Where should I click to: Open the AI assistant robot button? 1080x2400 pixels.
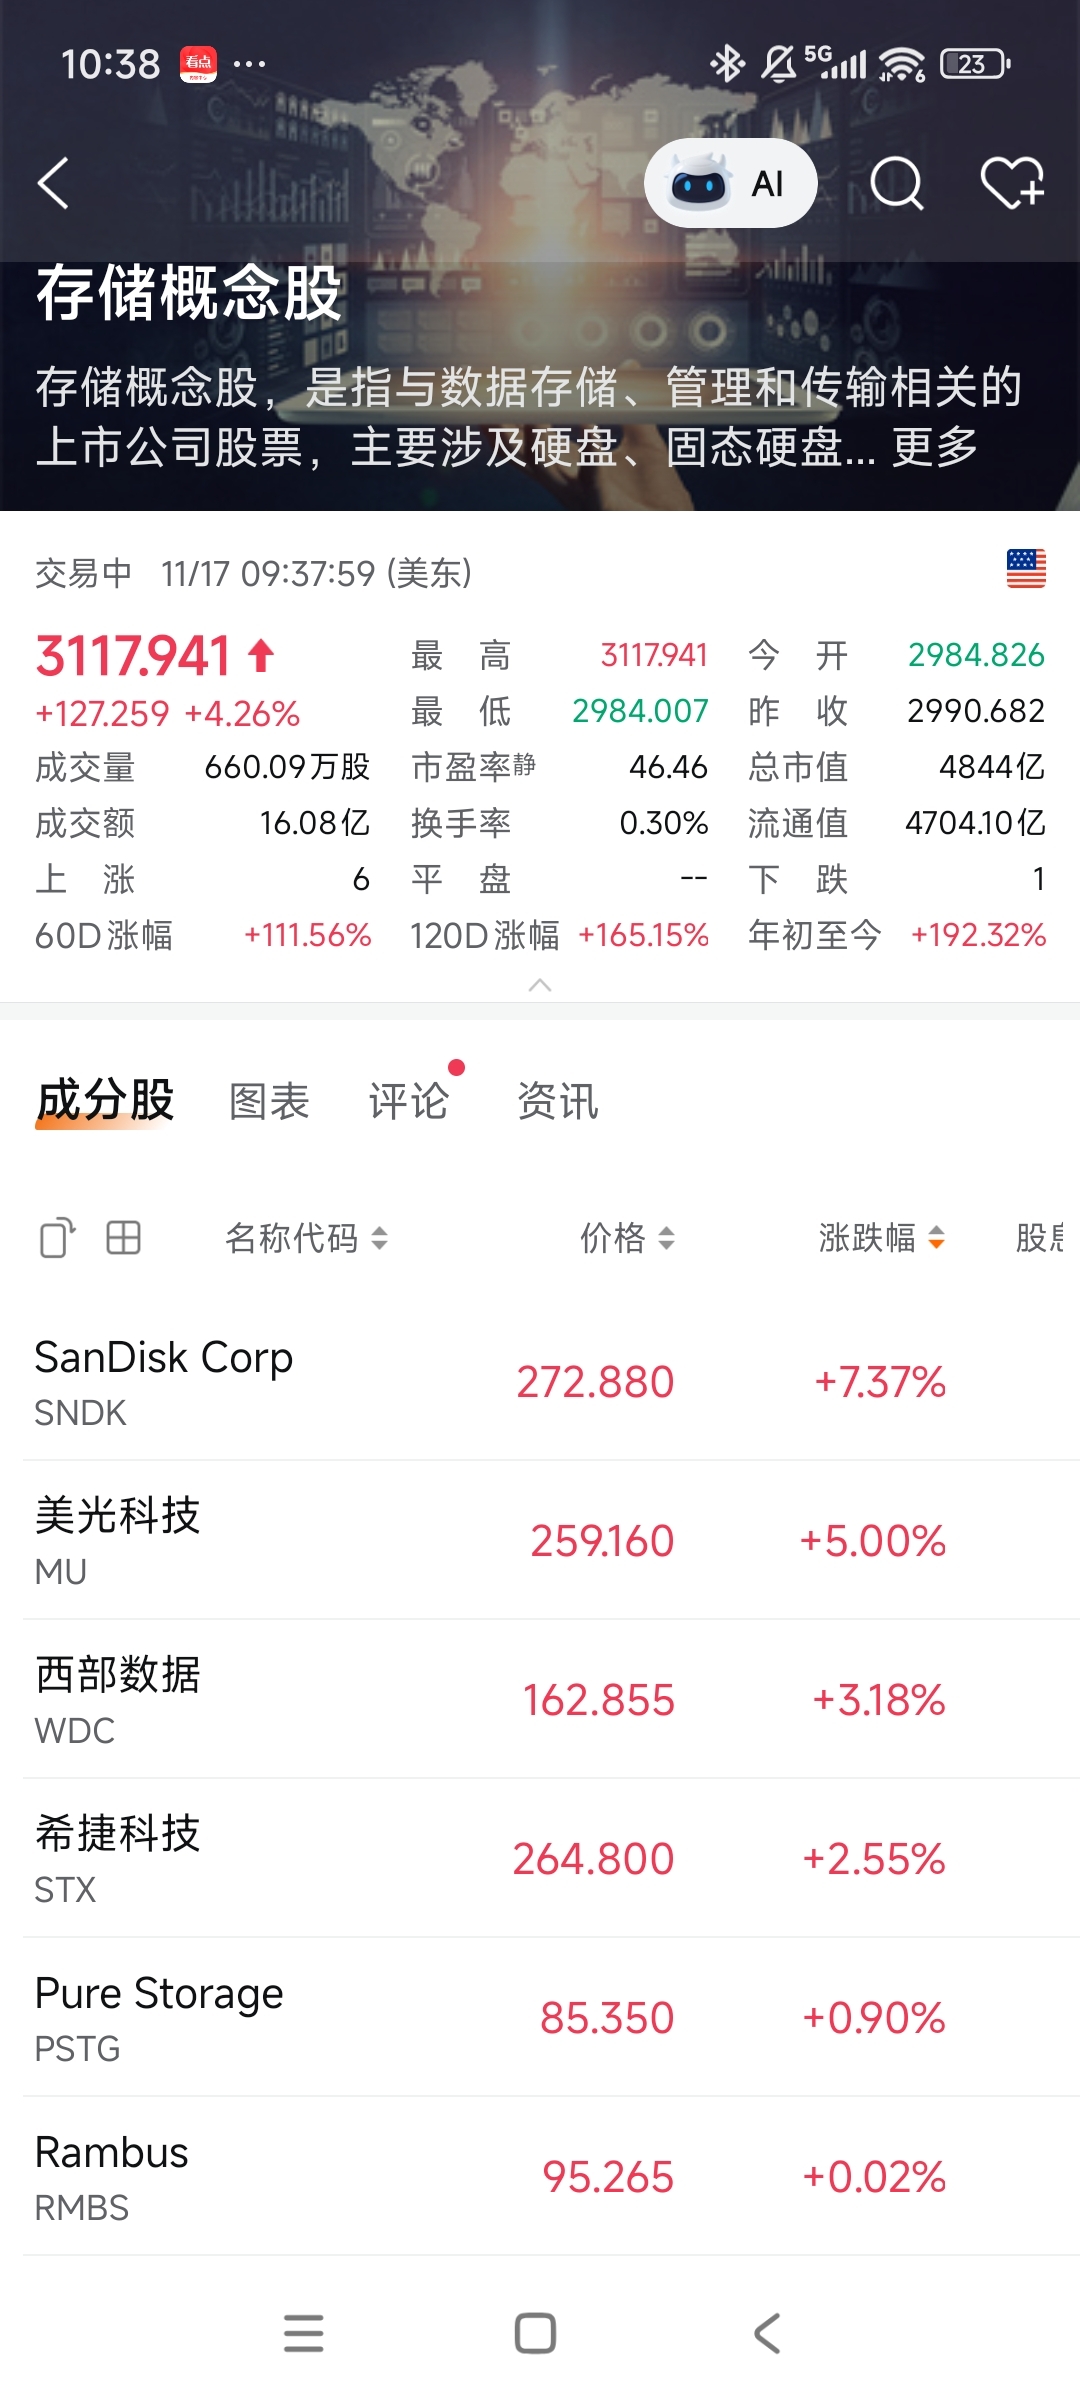730,184
